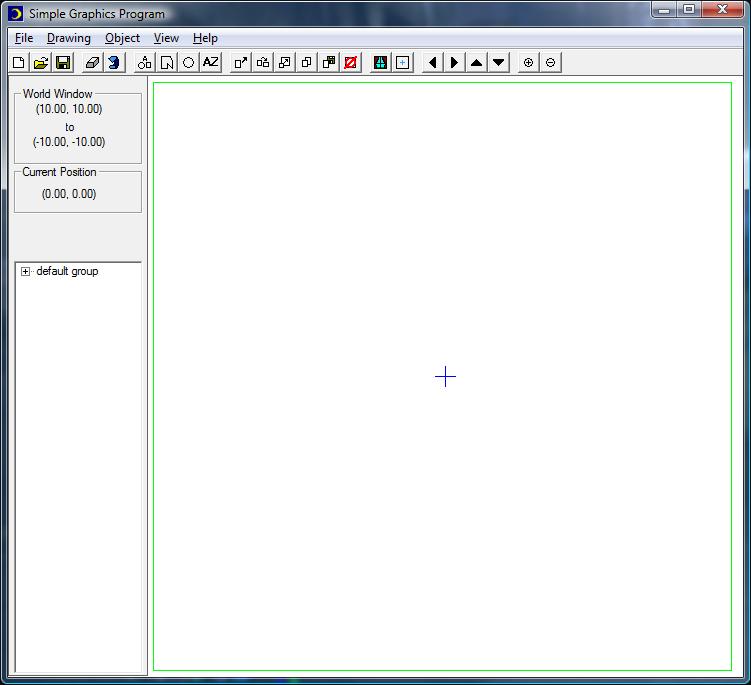
Task: Save drawing with the floppy disk icon
Action: pyautogui.click(x=63, y=62)
